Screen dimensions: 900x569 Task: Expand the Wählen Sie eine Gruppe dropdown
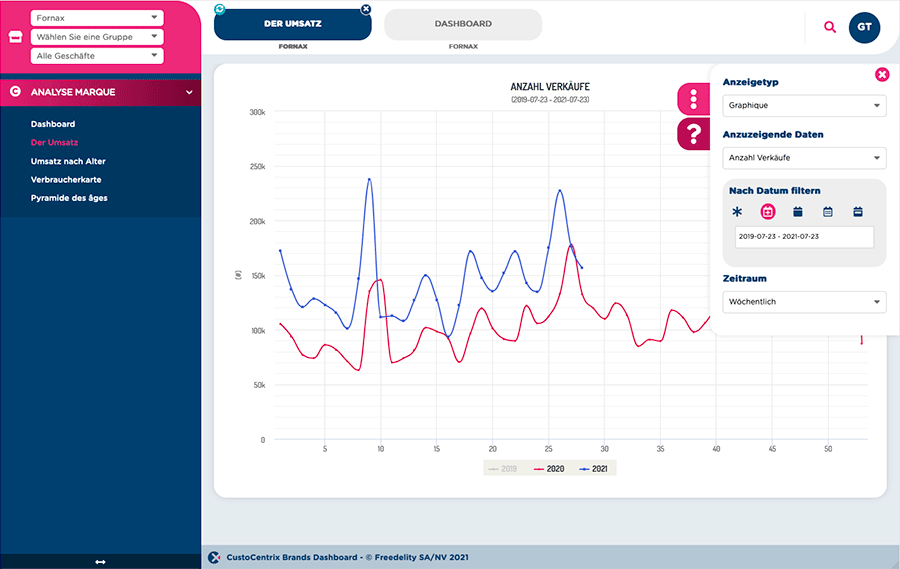point(97,37)
